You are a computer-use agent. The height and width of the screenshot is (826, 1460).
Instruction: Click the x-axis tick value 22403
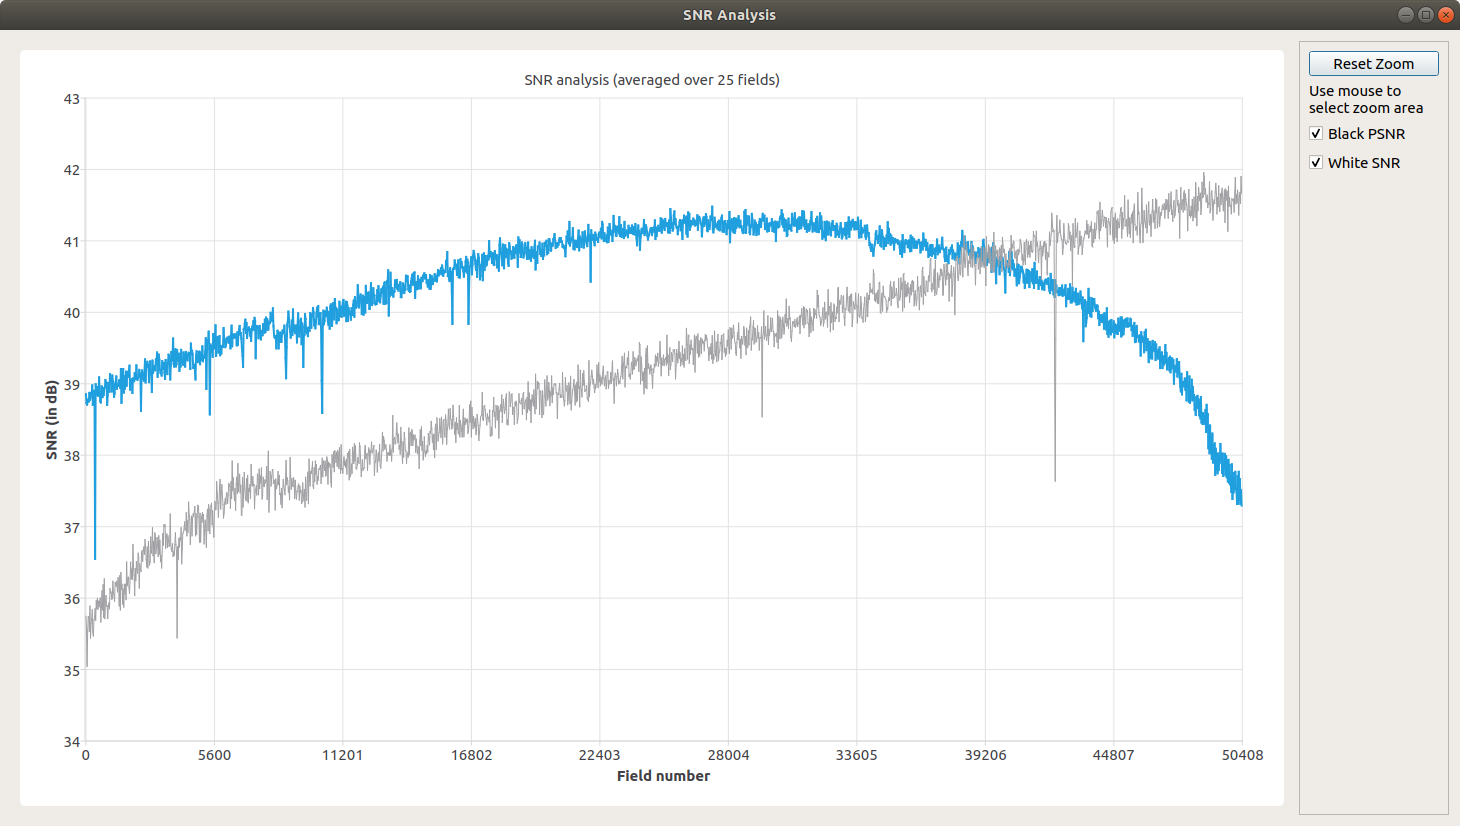[x=600, y=755]
